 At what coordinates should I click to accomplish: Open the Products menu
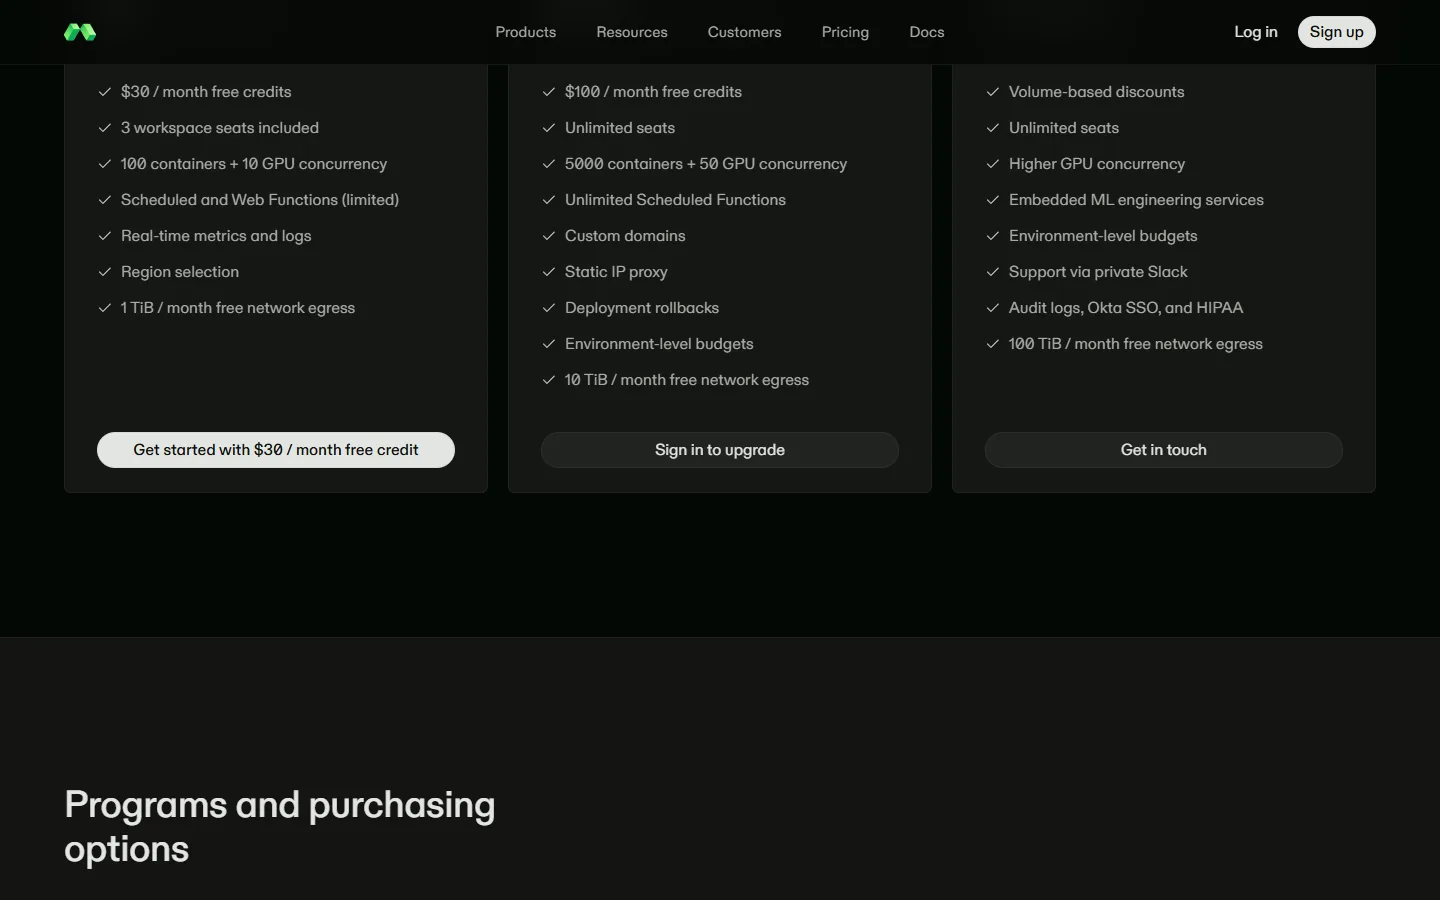(x=526, y=32)
